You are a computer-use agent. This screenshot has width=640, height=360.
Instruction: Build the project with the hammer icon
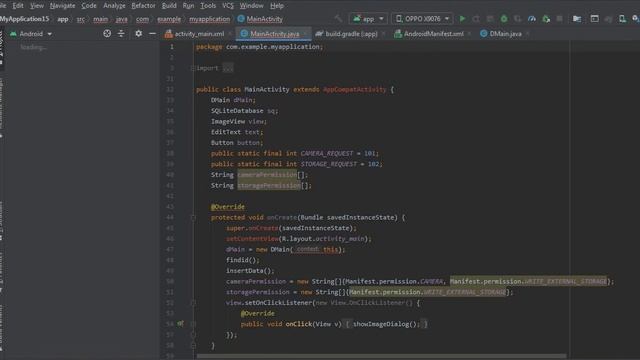pyautogui.click(x=338, y=19)
